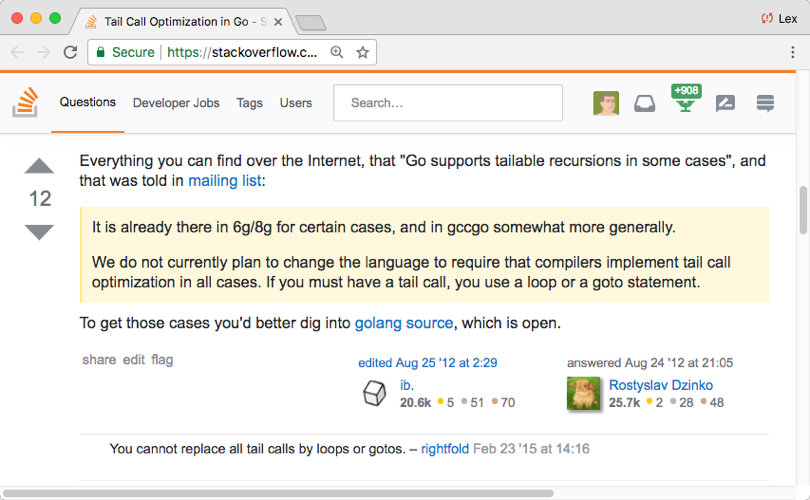Click the Rostyslav Dzinko author link

[660, 385]
